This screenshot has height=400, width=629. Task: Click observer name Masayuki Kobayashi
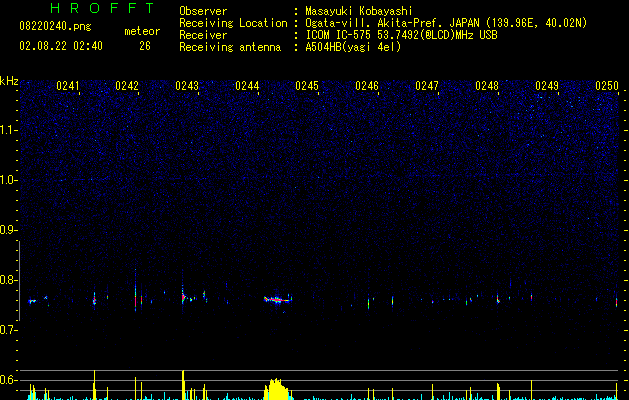[359, 11]
